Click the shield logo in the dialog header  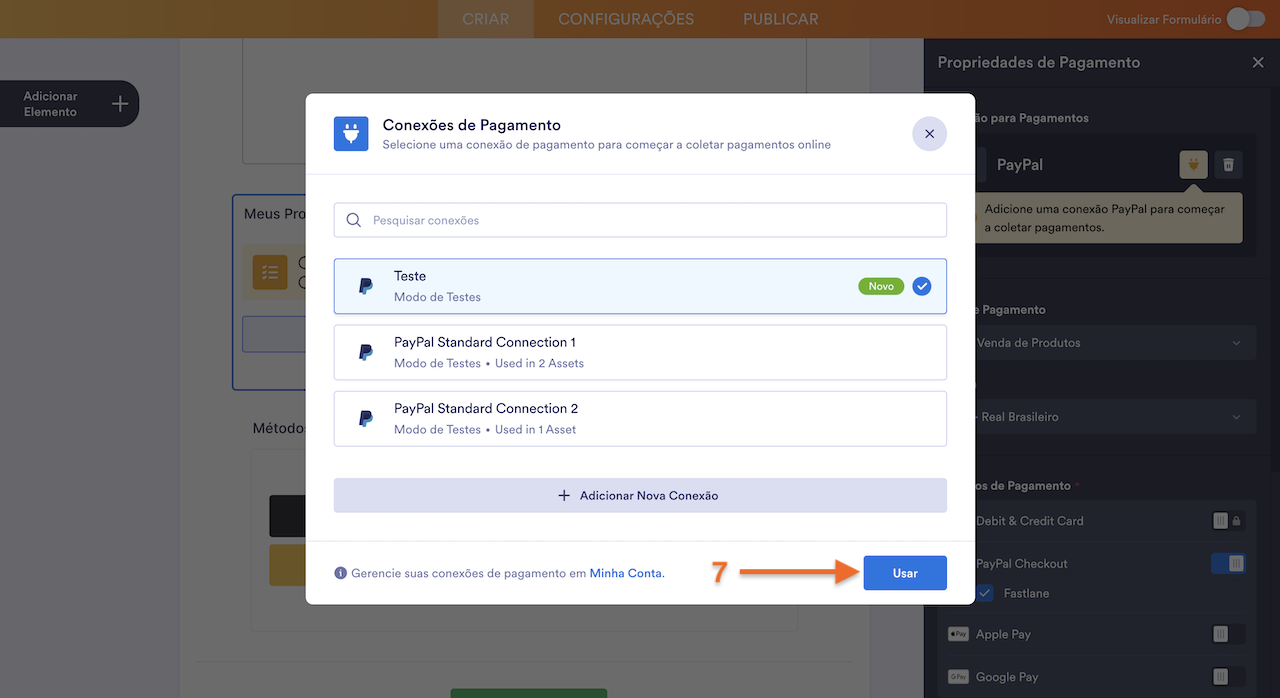click(351, 133)
